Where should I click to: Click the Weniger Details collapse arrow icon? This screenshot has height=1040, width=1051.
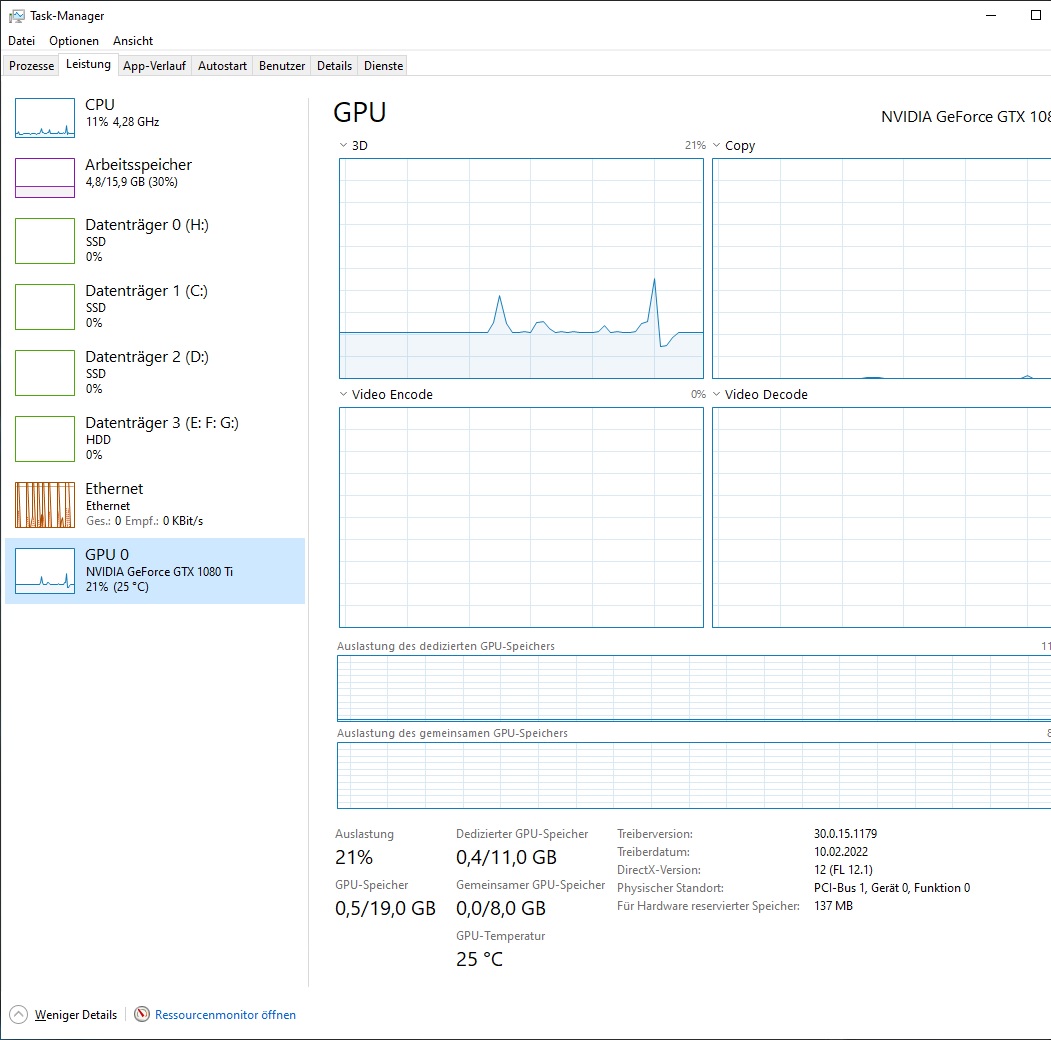(19, 1015)
